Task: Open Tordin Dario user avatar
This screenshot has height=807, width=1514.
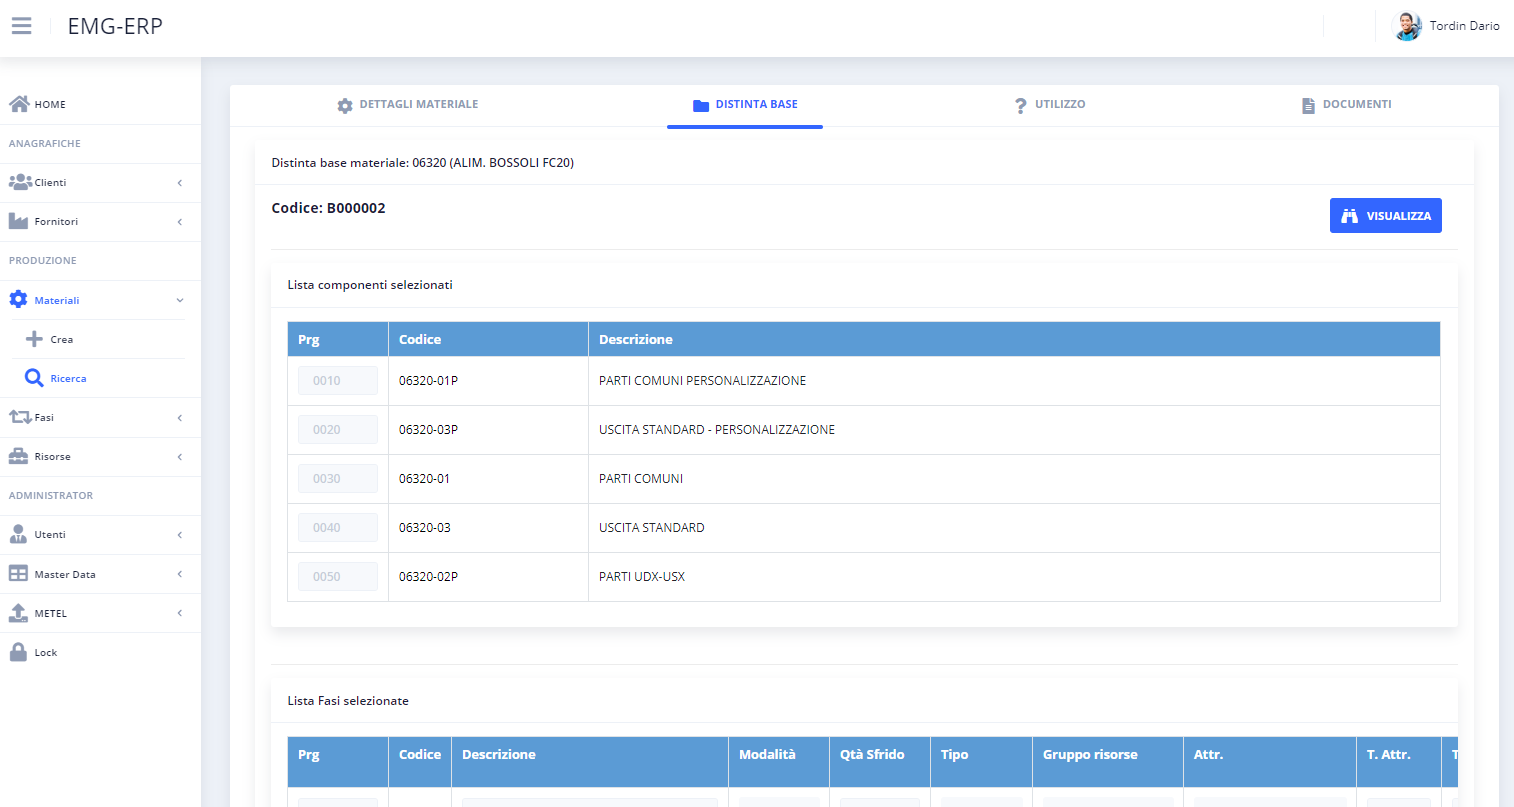Action: [x=1407, y=26]
